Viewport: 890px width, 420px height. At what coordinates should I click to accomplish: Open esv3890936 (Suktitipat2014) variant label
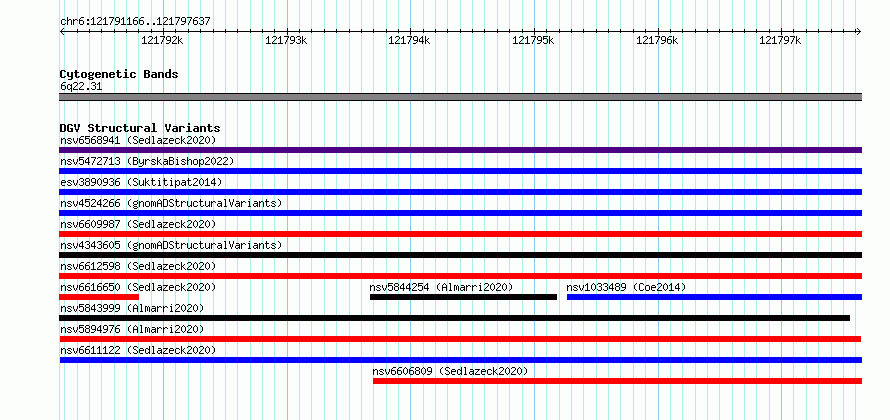click(141, 182)
